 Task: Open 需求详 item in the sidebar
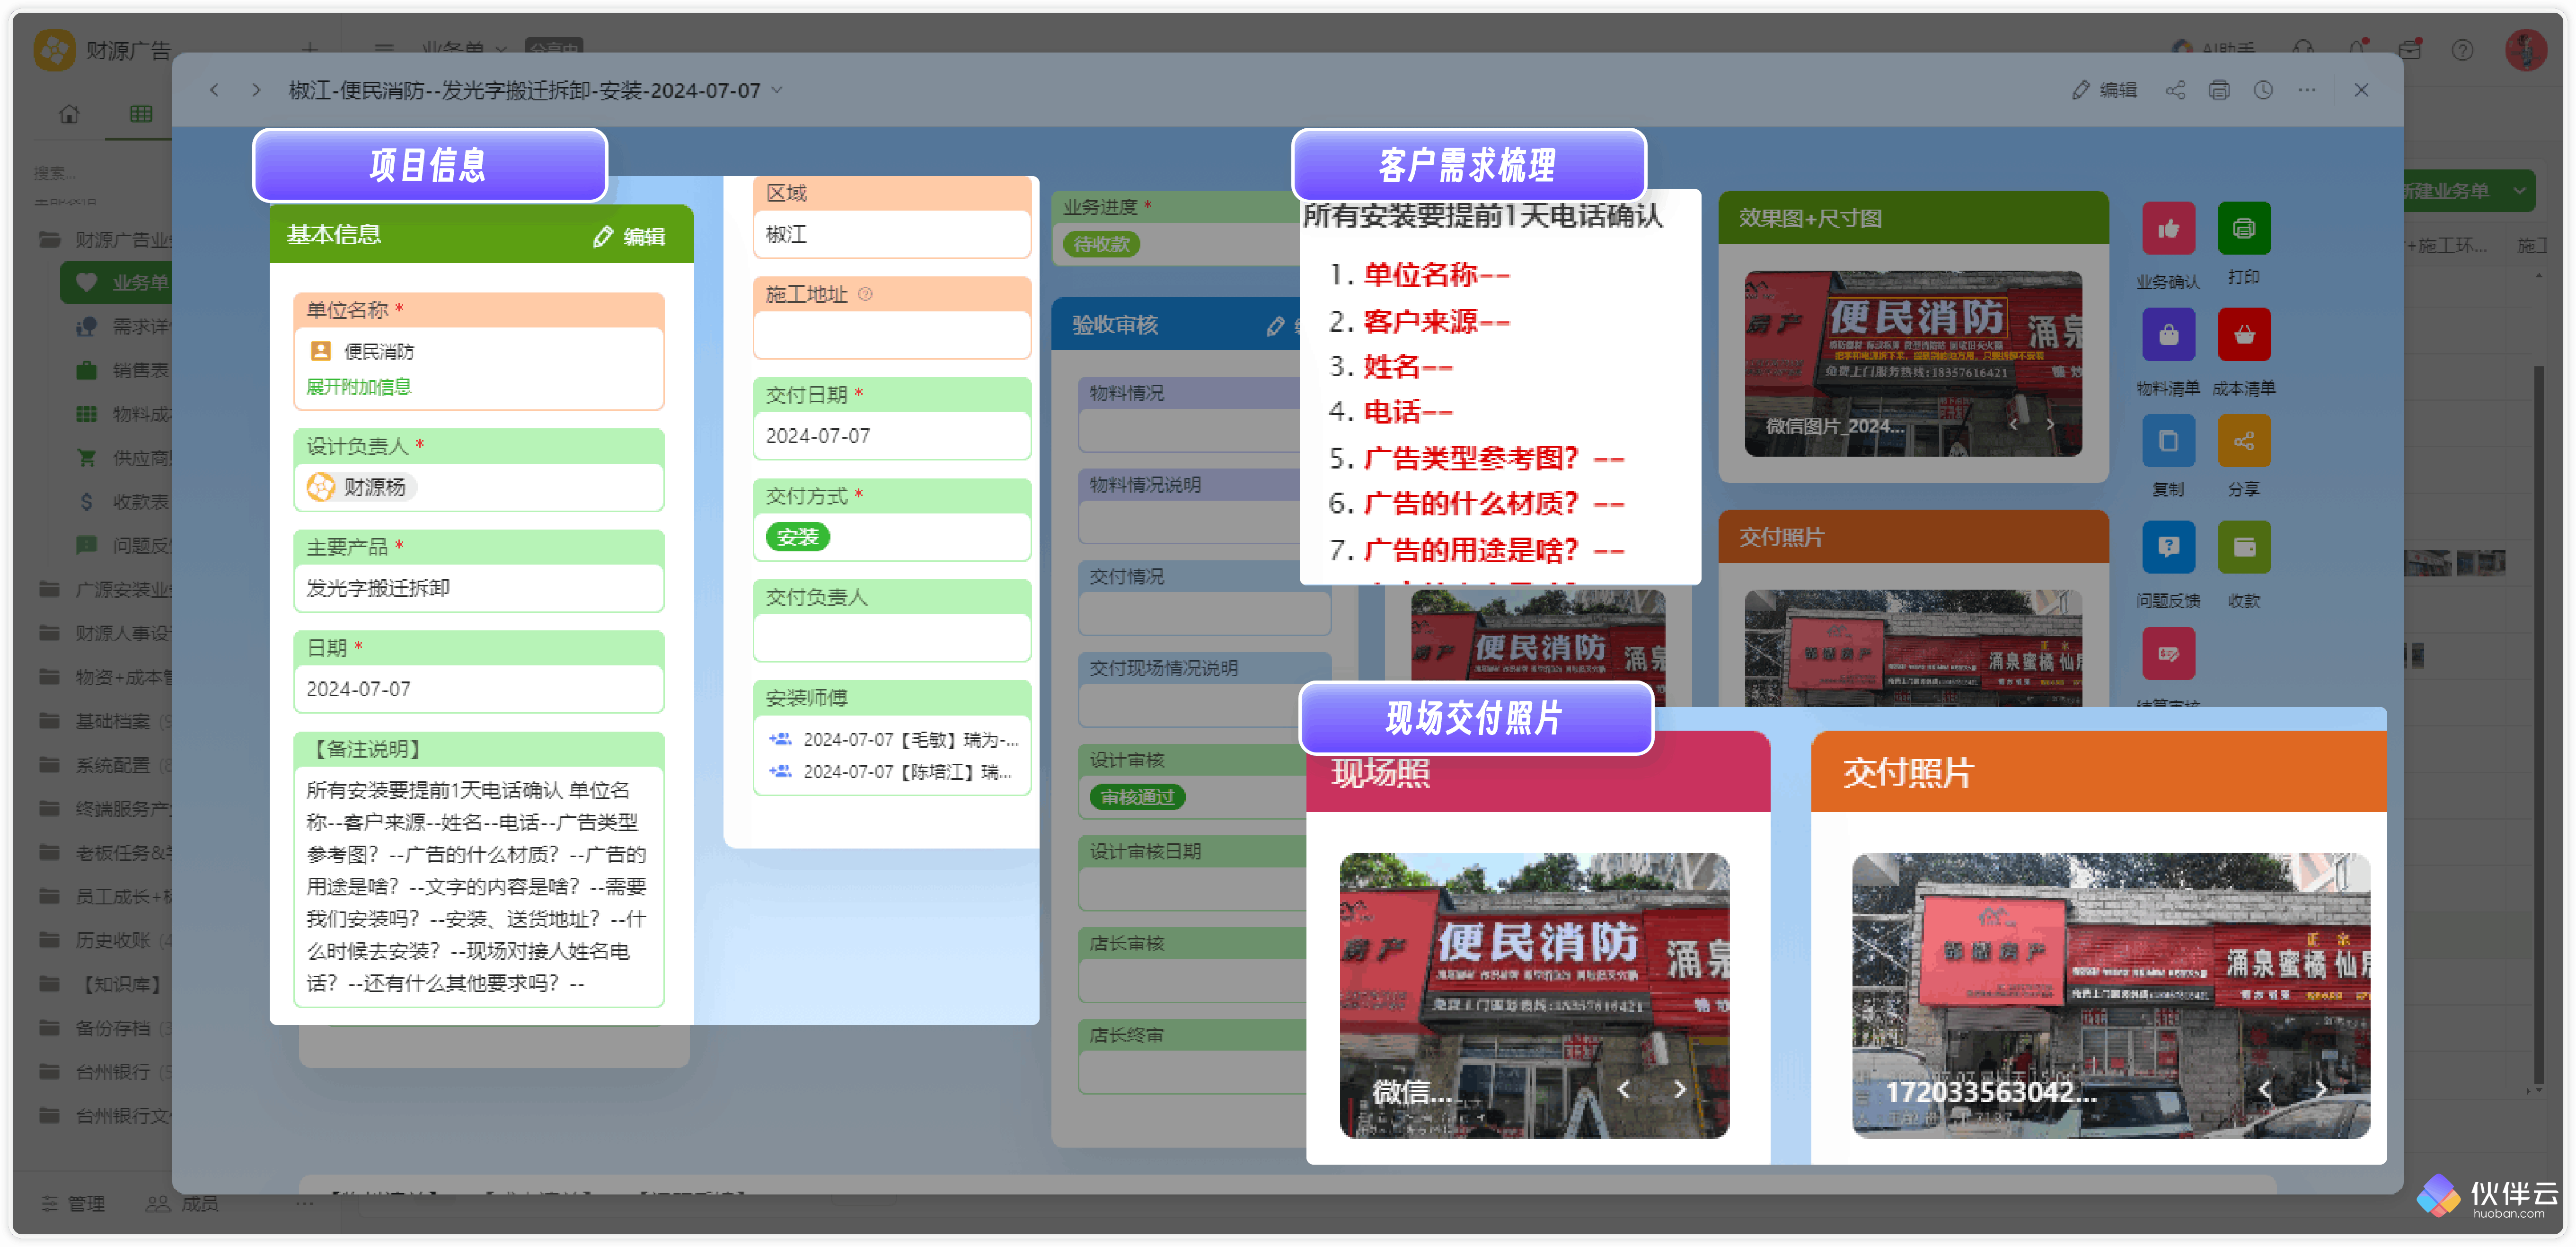(x=123, y=327)
